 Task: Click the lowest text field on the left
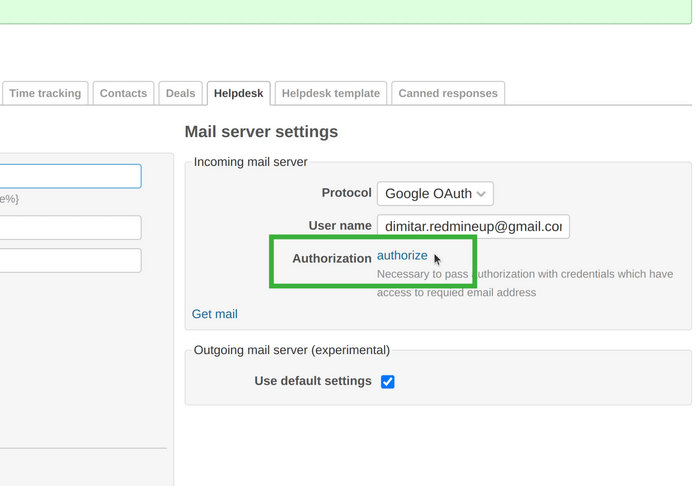pos(70,260)
